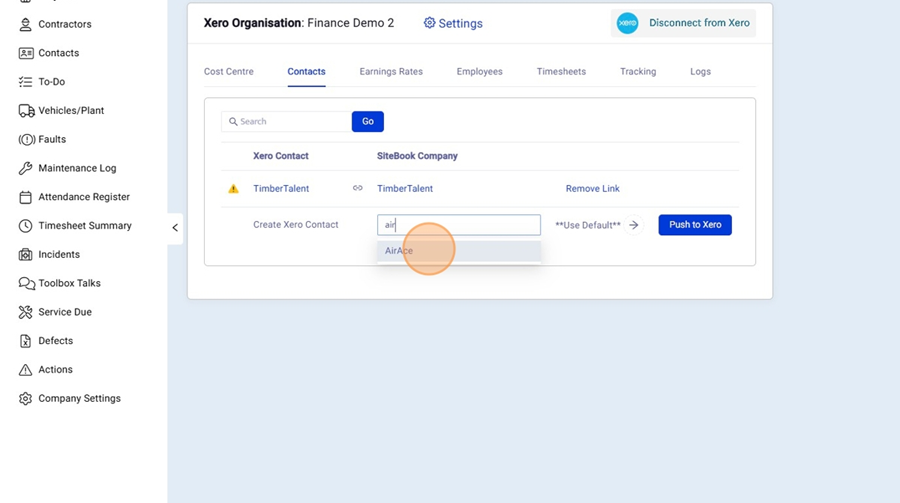Click the Contractors sidebar icon
Viewport: 900px width, 503px height.
coord(26,24)
